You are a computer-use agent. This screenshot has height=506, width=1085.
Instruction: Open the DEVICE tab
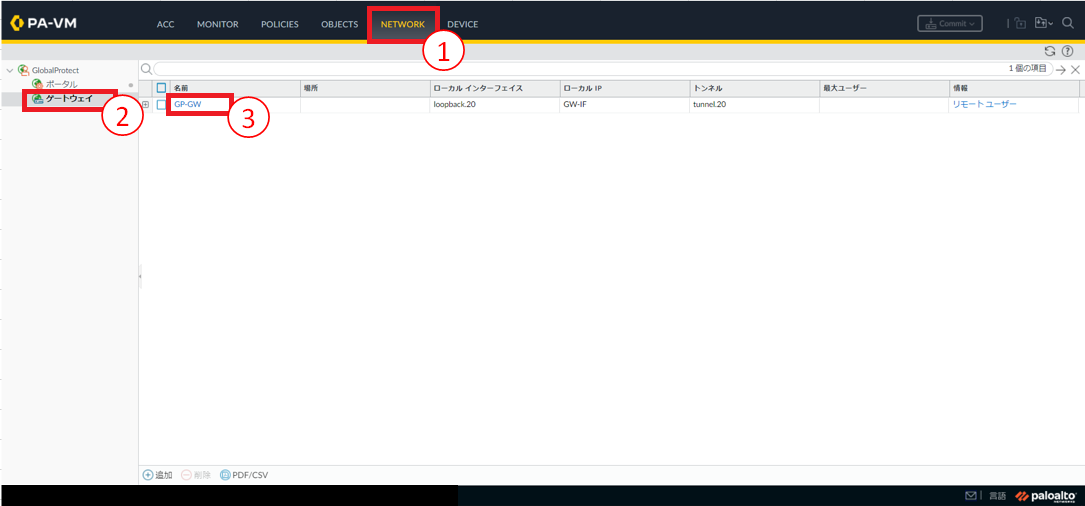[x=462, y=24]
